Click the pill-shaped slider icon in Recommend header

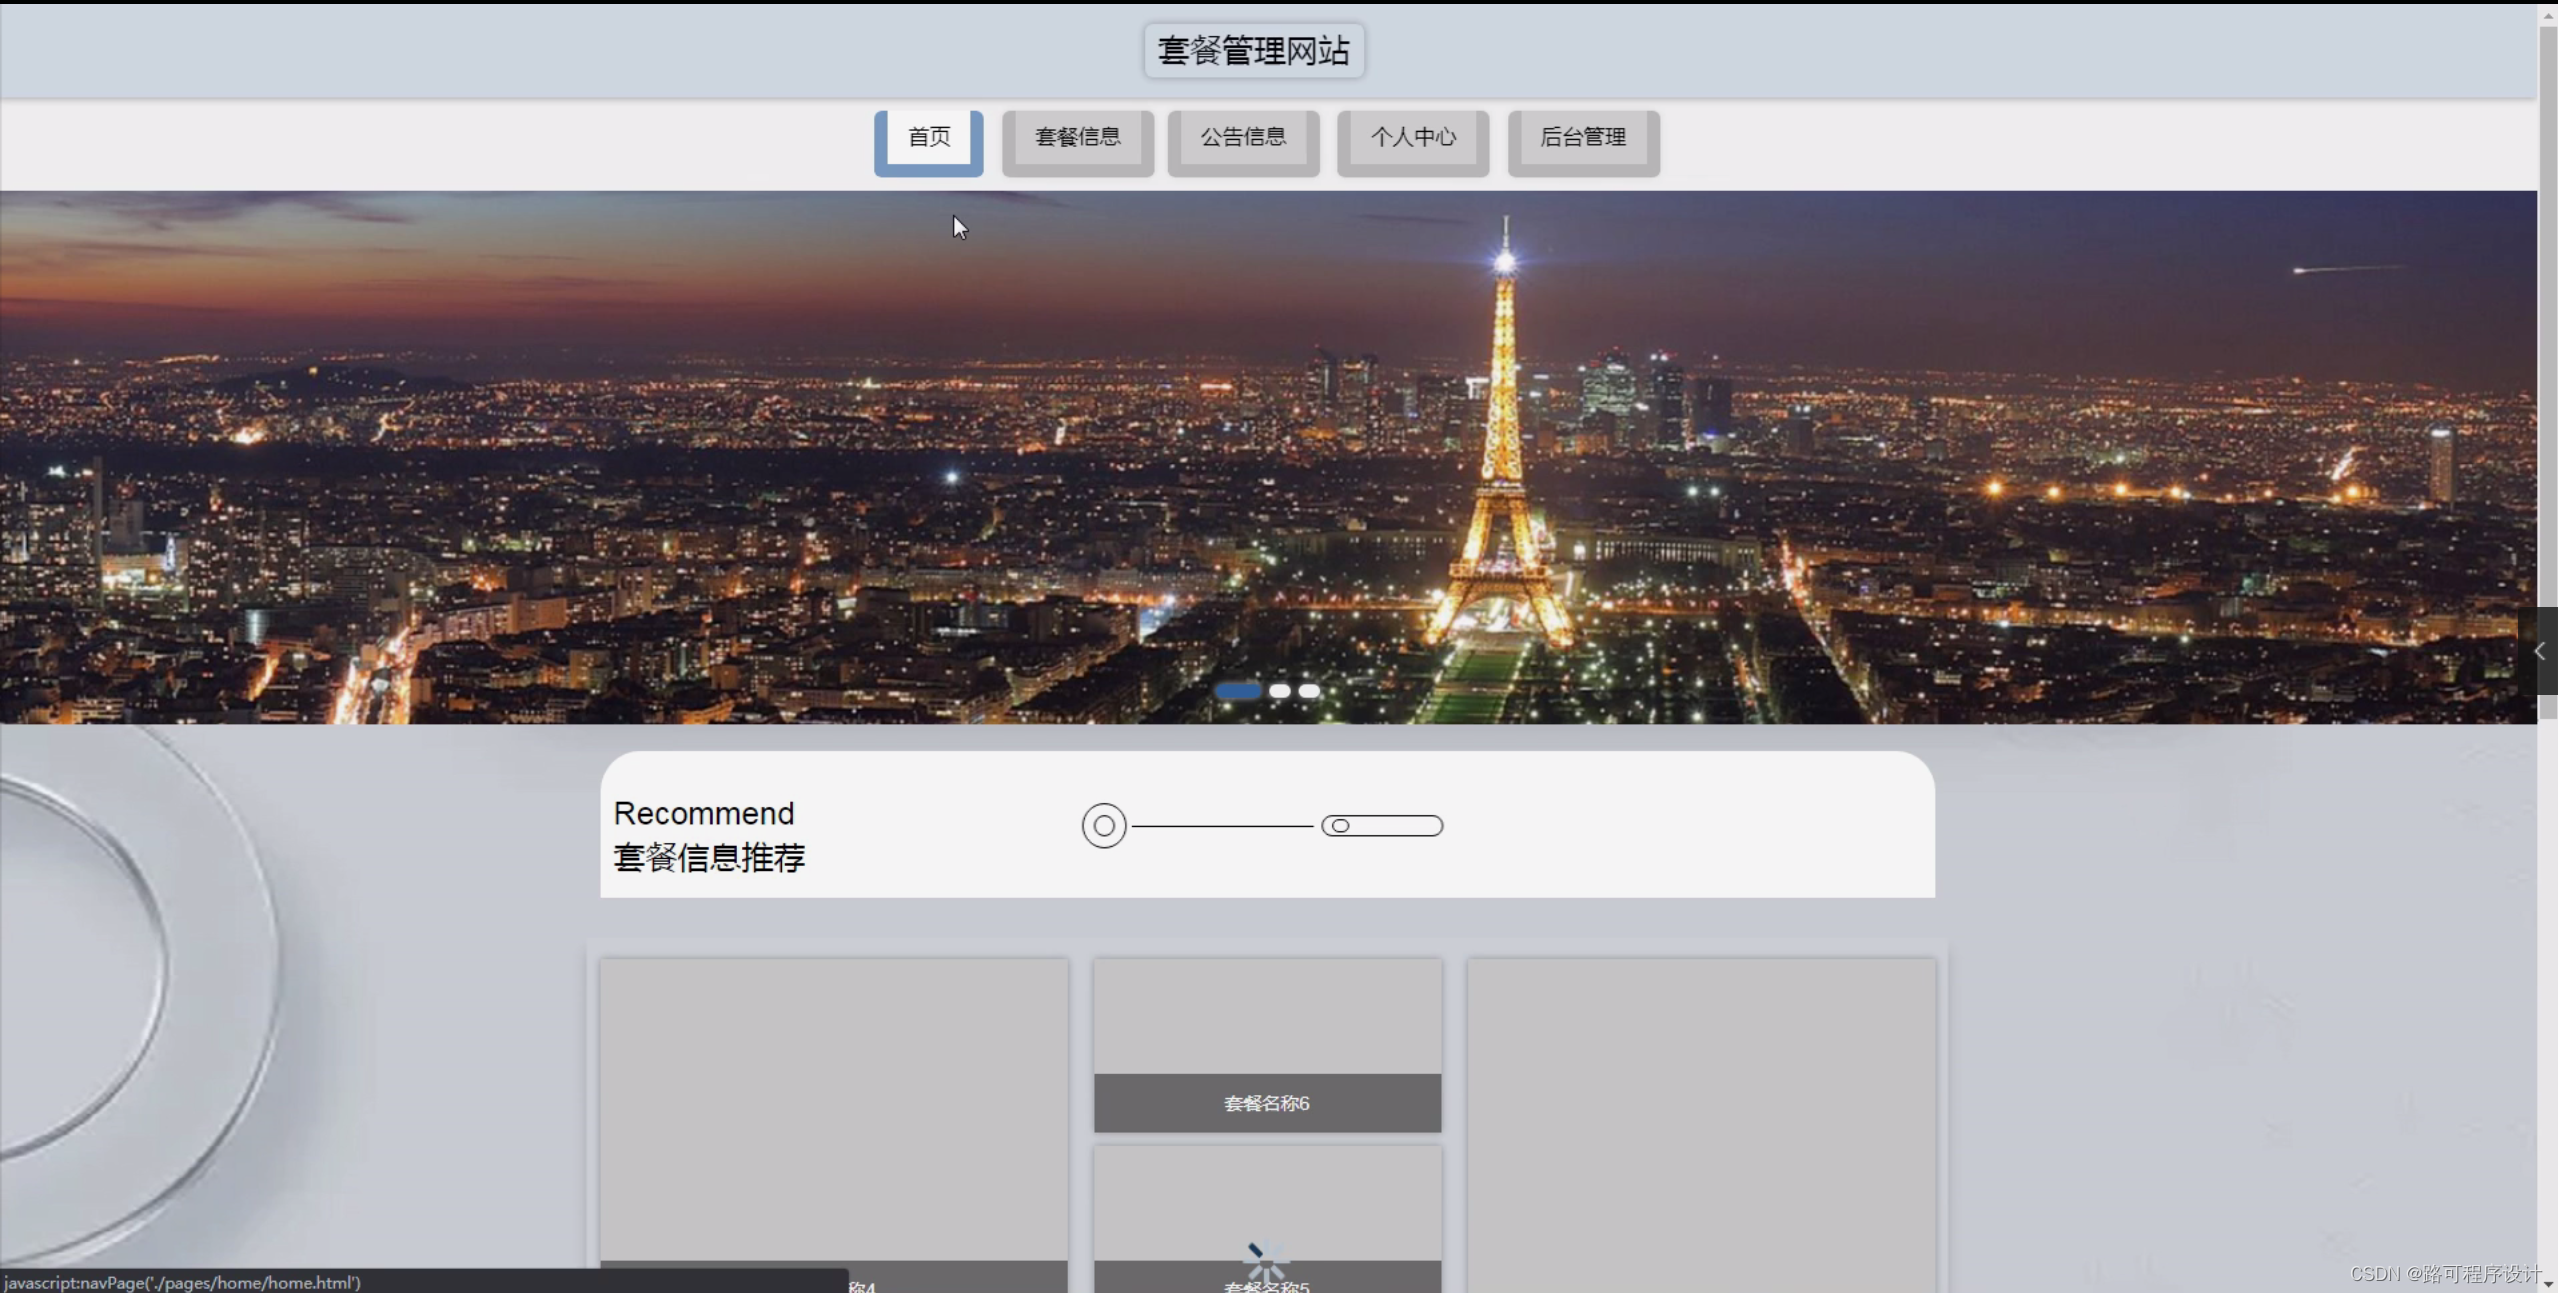1381,826
